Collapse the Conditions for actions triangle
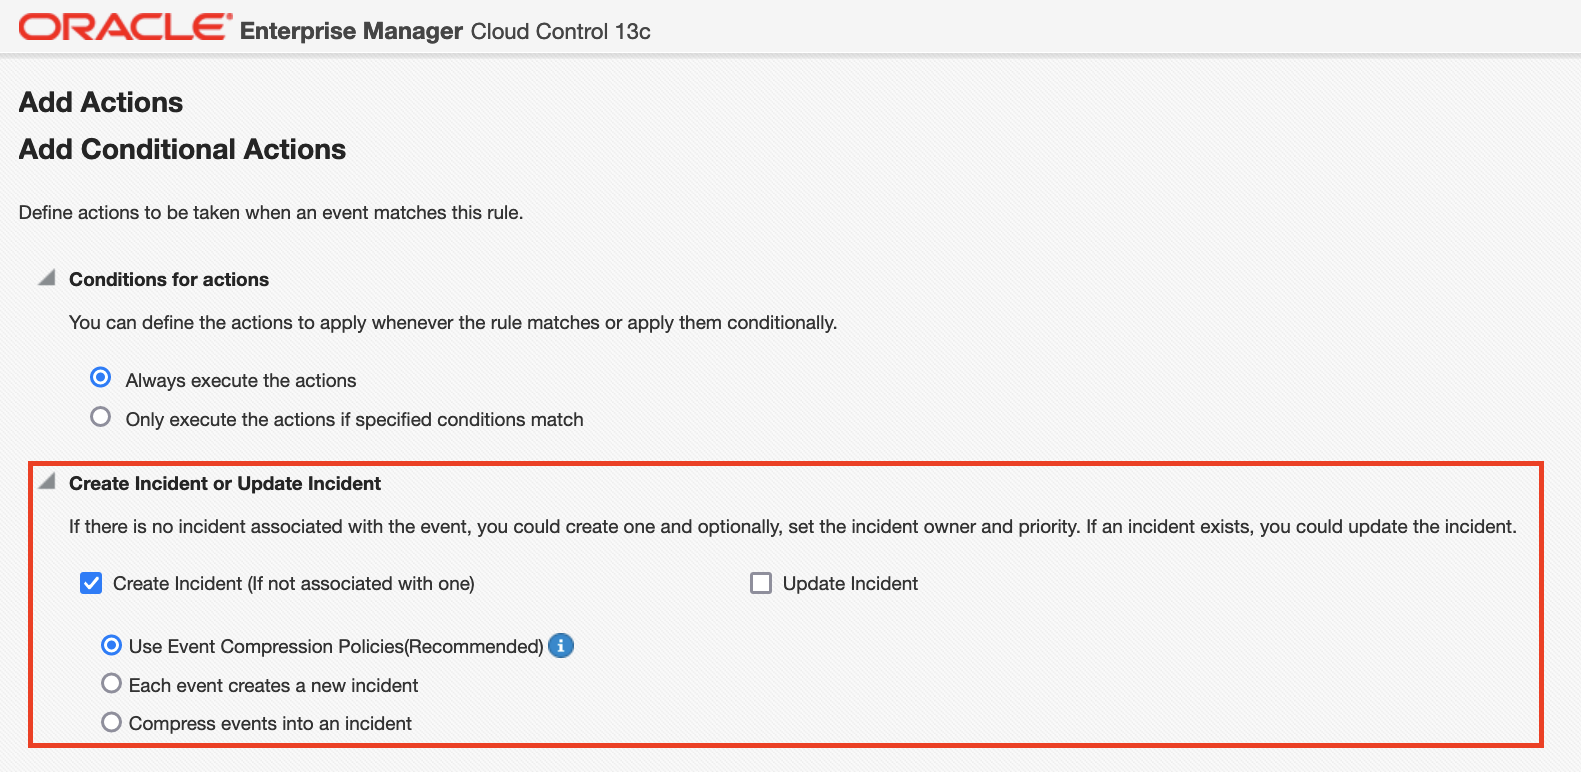Image resolution: width=1581 pixels, height=772 pixels. pyautogui.click(x=46, y=278)
